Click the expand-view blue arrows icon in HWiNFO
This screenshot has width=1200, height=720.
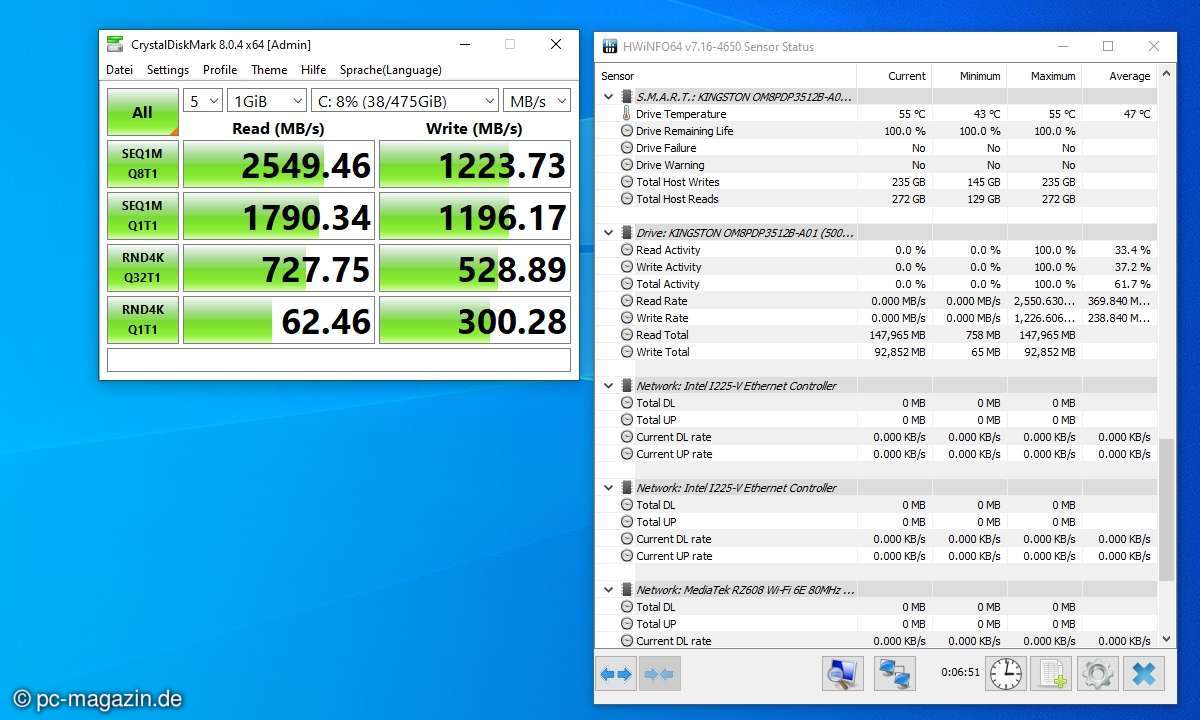pos(616,674)
